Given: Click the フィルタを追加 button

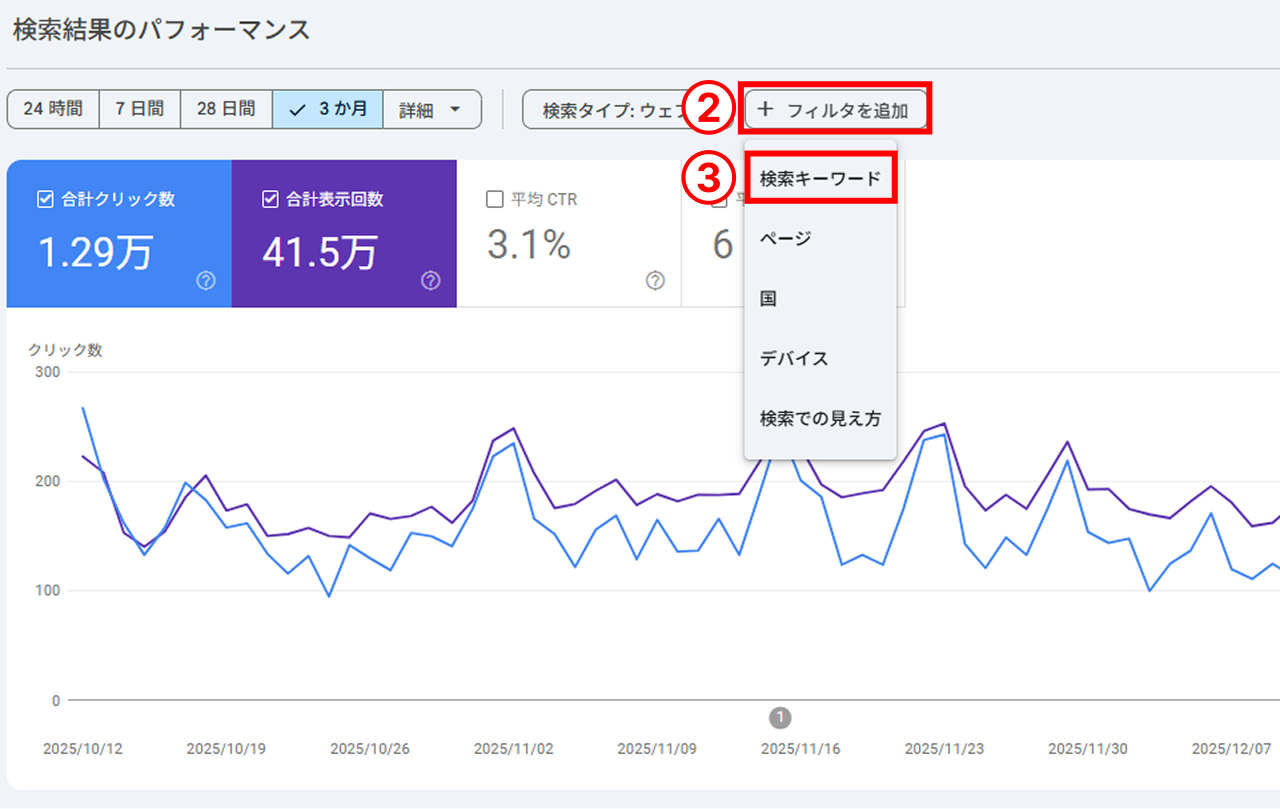Looking at the screenshot, I should (836, 110).
